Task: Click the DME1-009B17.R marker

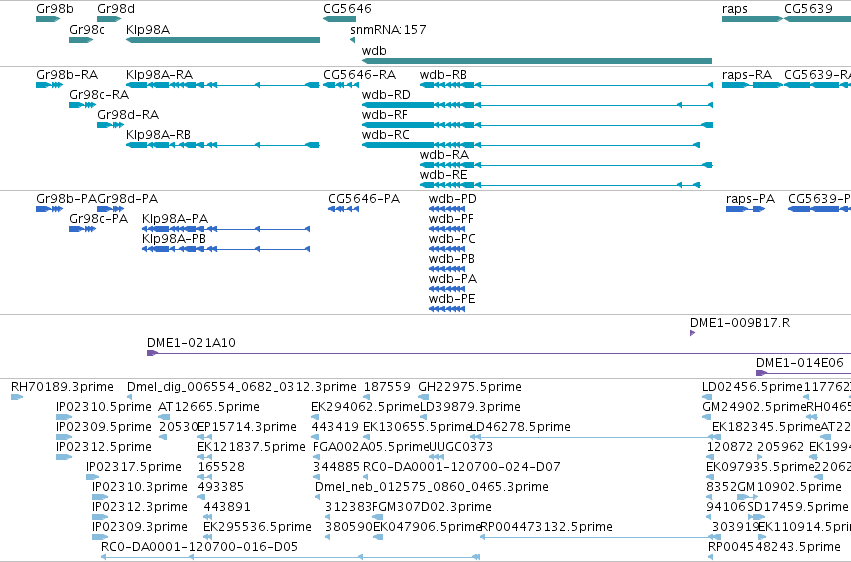Action: pyautogui.click(x=693, y=333)
